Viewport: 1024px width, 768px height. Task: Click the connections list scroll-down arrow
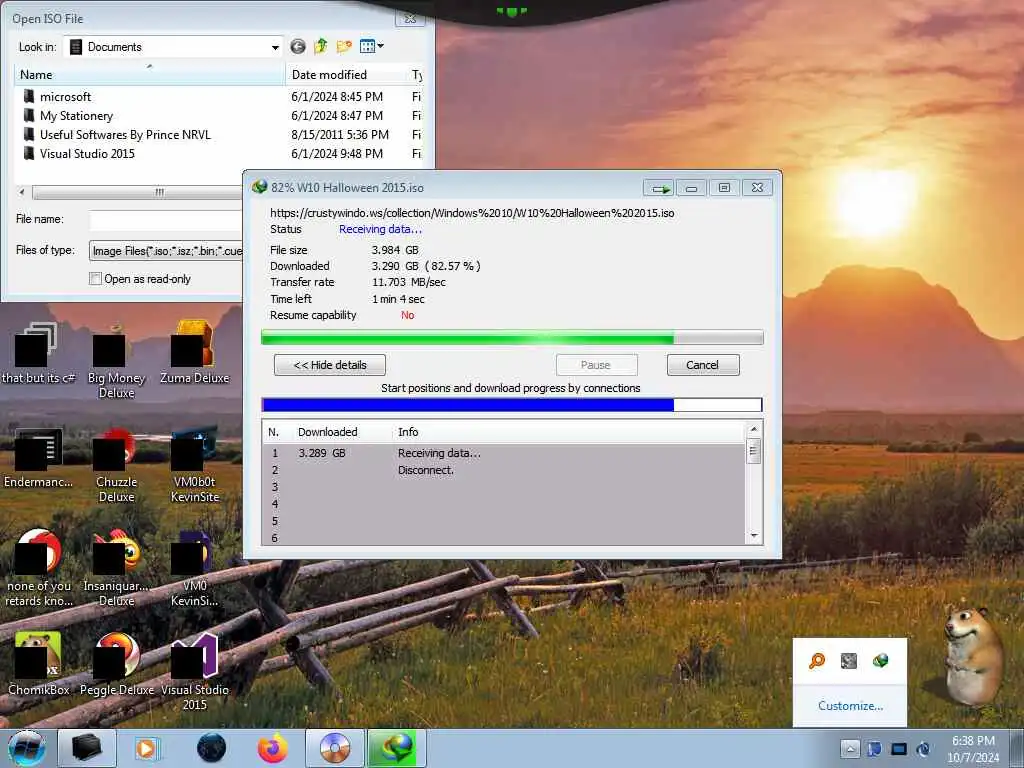click(754, 536)
